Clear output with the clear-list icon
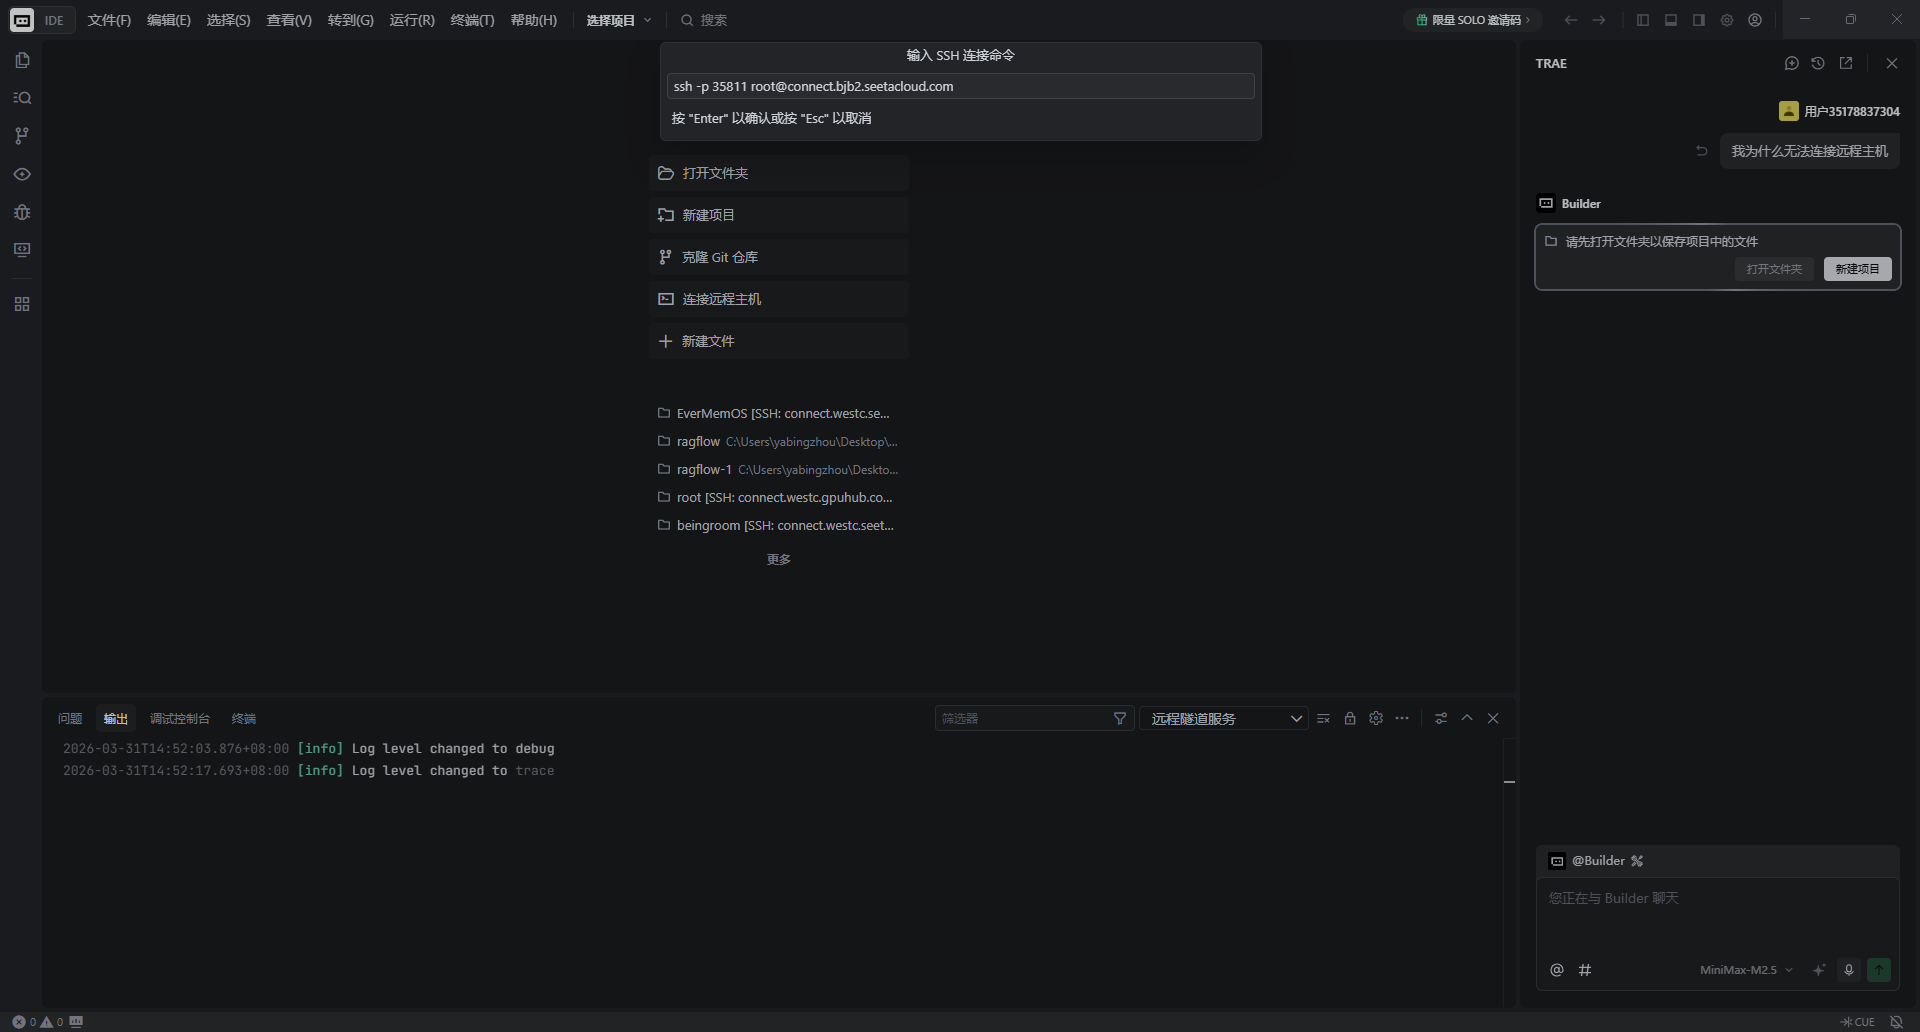1920x1032 pixels. 1323,718
